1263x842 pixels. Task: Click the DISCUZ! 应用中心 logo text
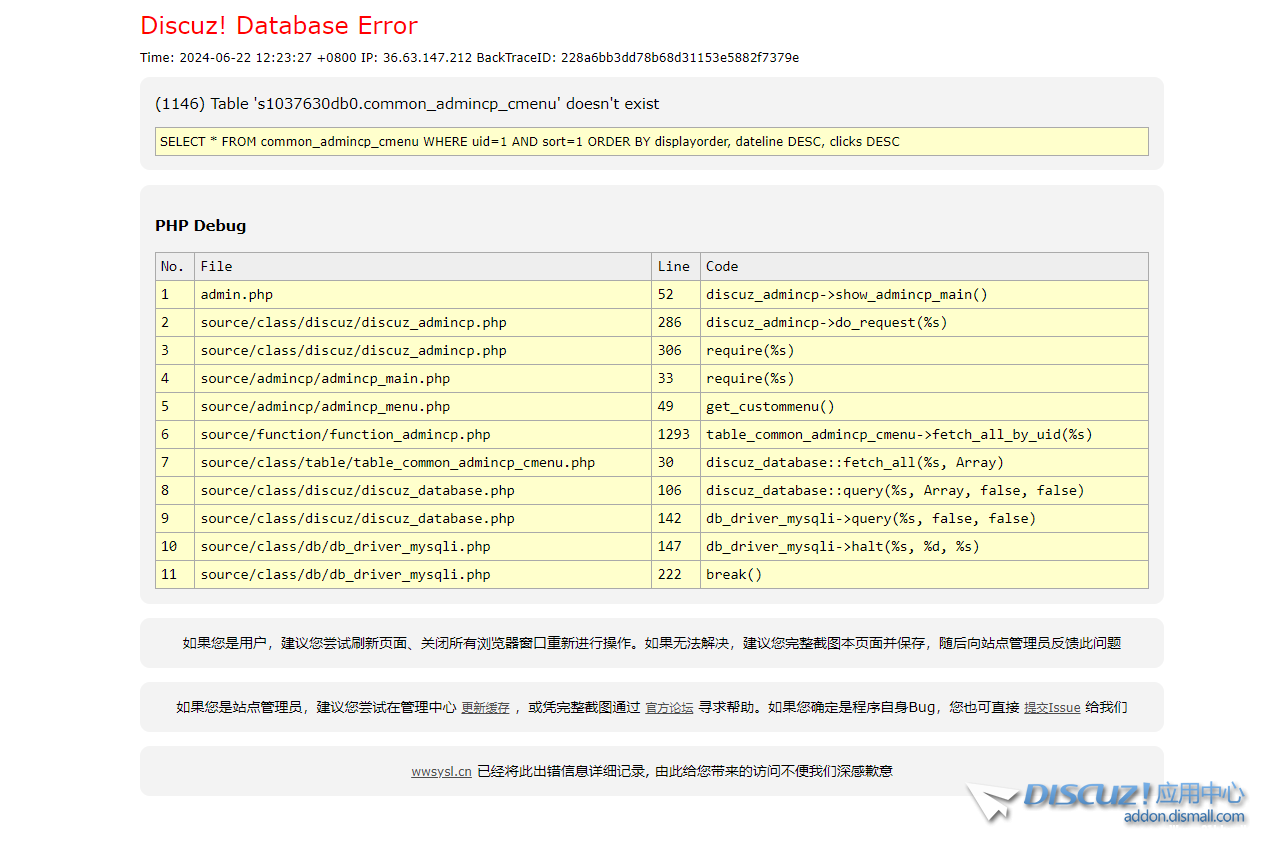point(1134,795)
